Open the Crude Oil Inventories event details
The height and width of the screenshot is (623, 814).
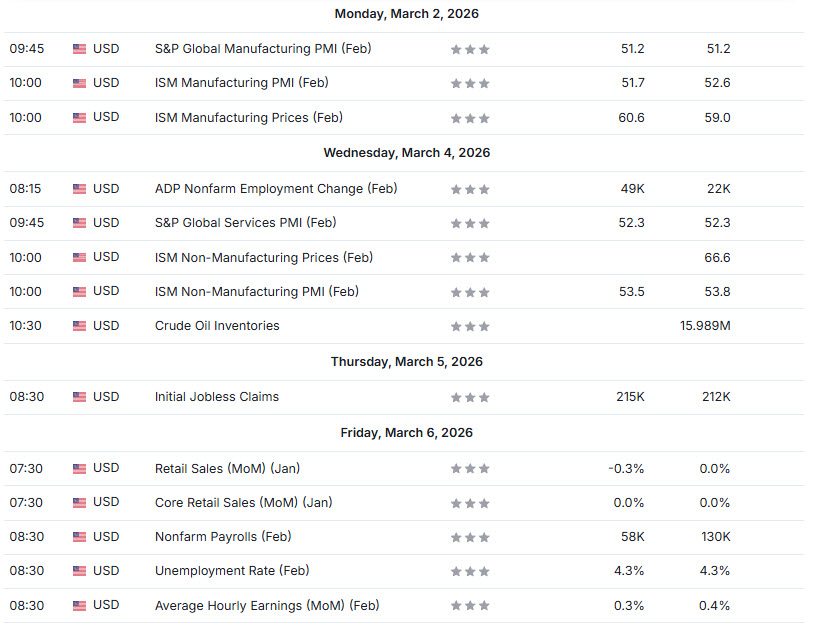tap(217, 325)
